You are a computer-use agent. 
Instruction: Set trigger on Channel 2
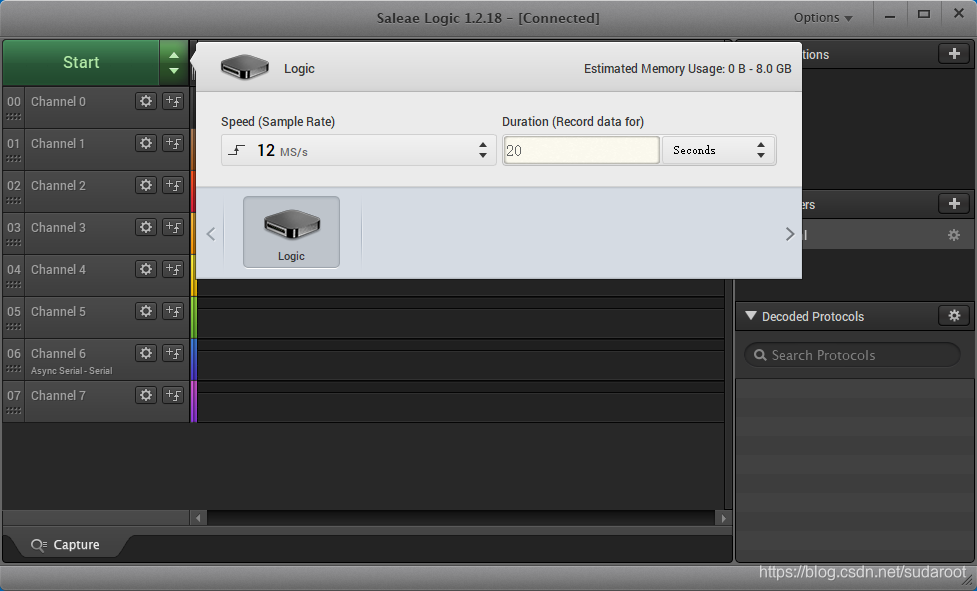[x=173, y=185]
